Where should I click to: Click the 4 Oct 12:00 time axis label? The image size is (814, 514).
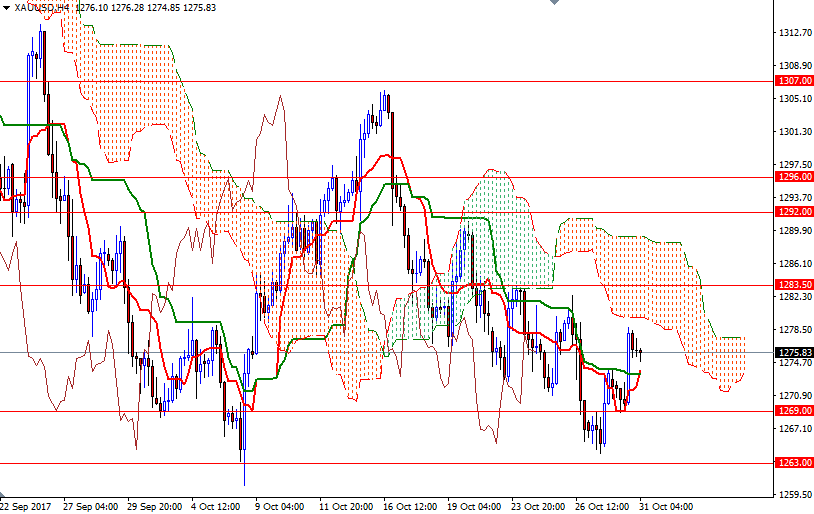pos(215,506)
